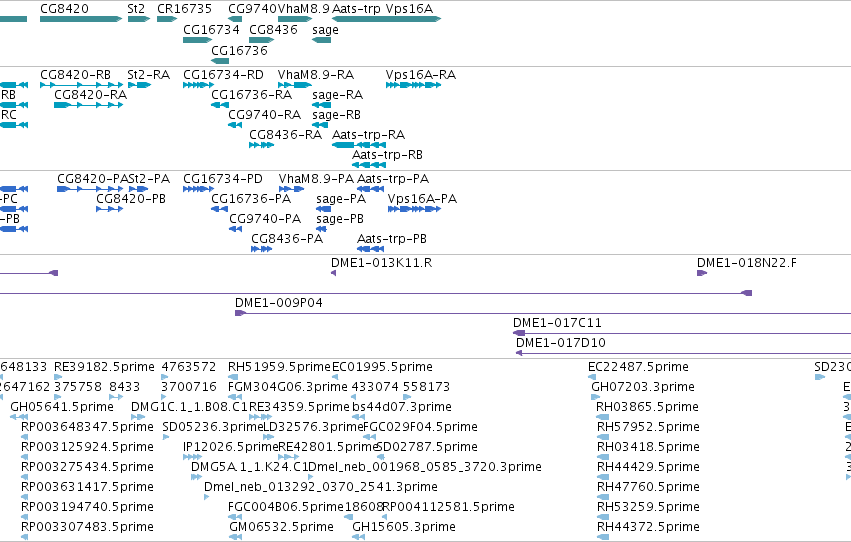Open EST FGC029F04.5prime

coord(370,437)
